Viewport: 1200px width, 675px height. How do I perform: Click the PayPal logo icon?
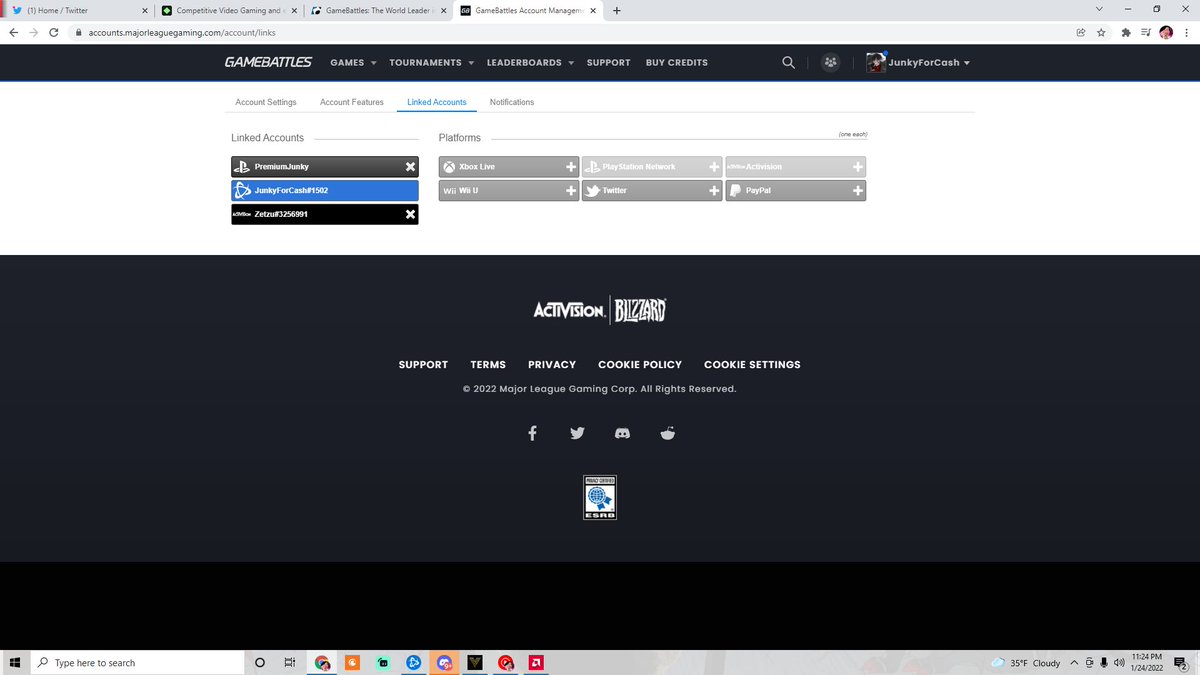(x=735, y=190)
